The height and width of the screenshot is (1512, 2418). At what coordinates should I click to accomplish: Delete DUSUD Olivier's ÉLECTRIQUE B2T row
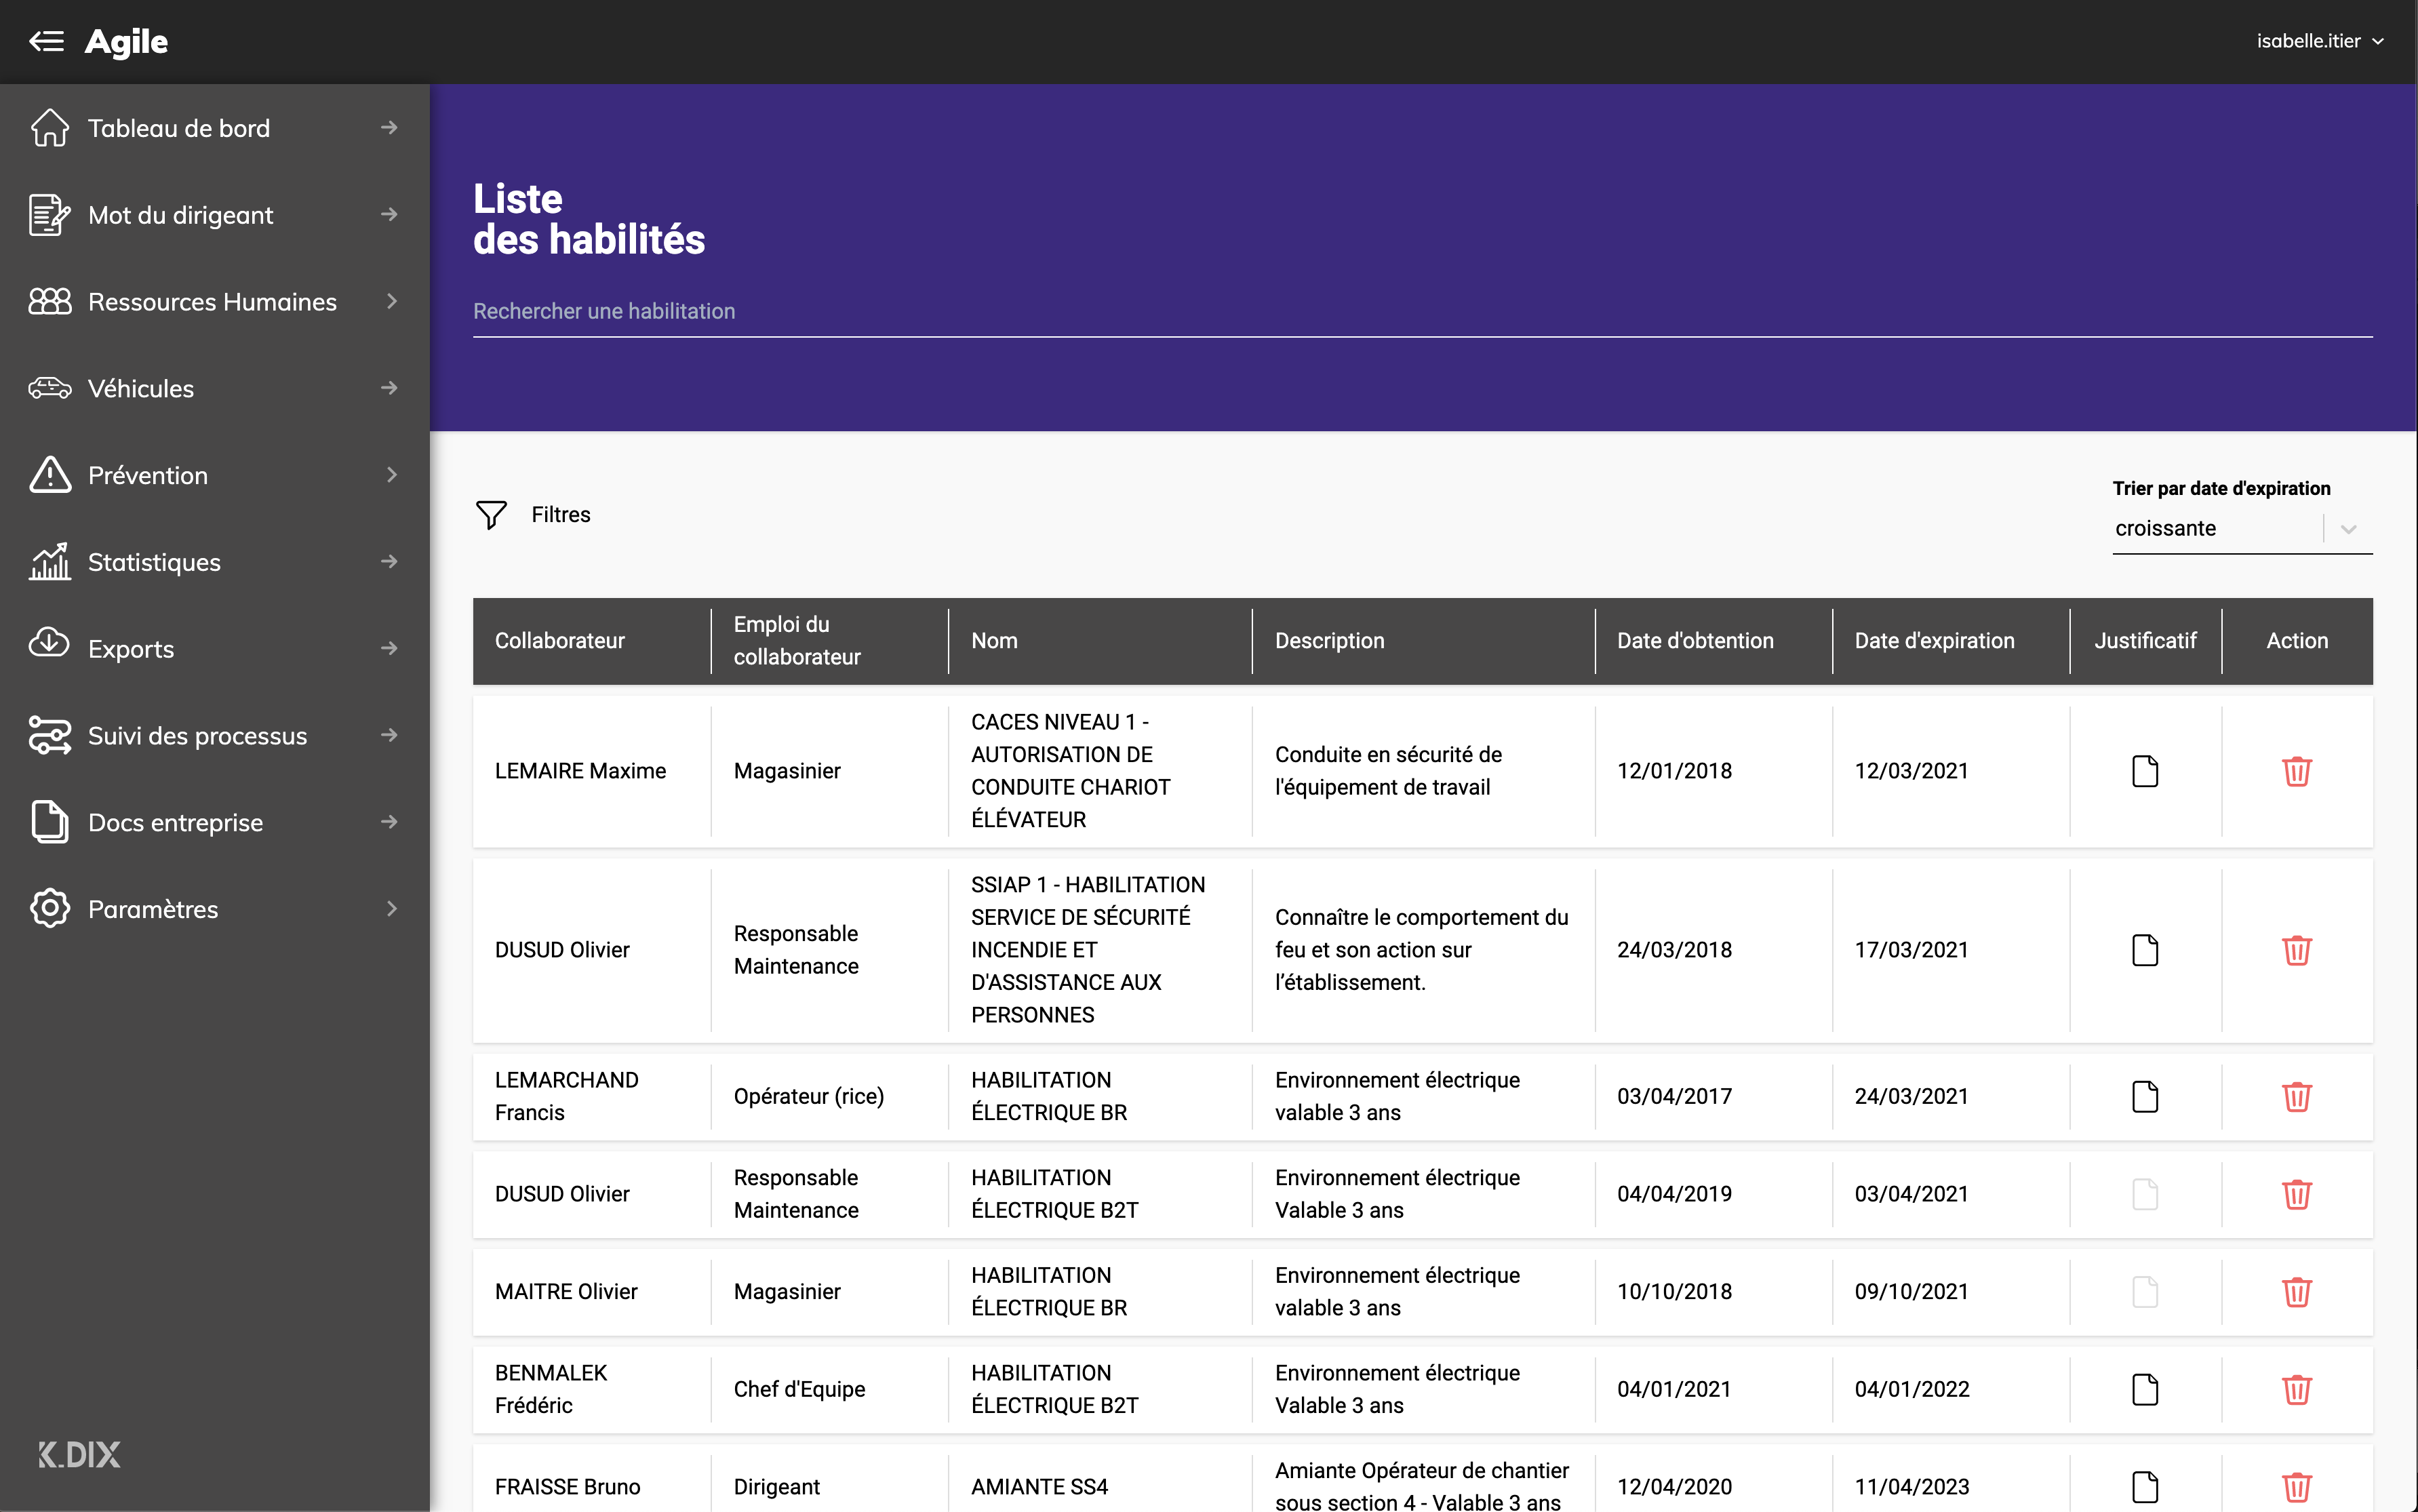tap(2297, 1194)
